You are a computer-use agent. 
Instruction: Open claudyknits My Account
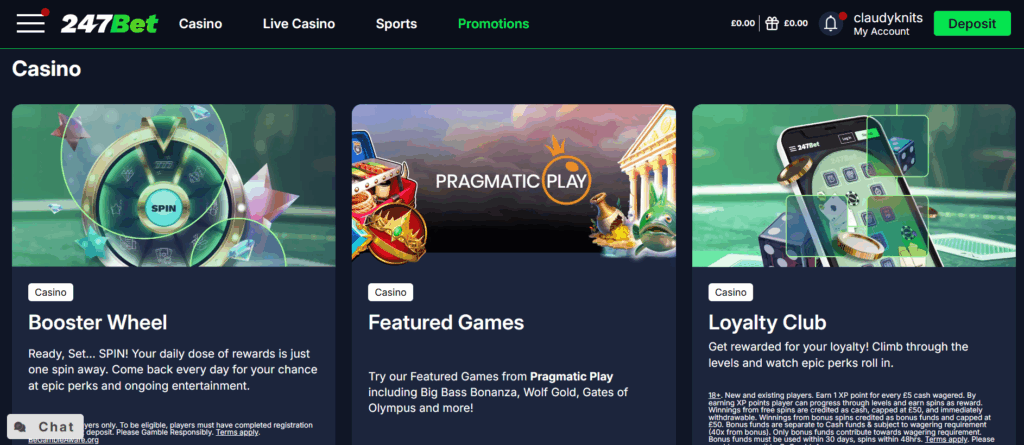click(888, 24)
